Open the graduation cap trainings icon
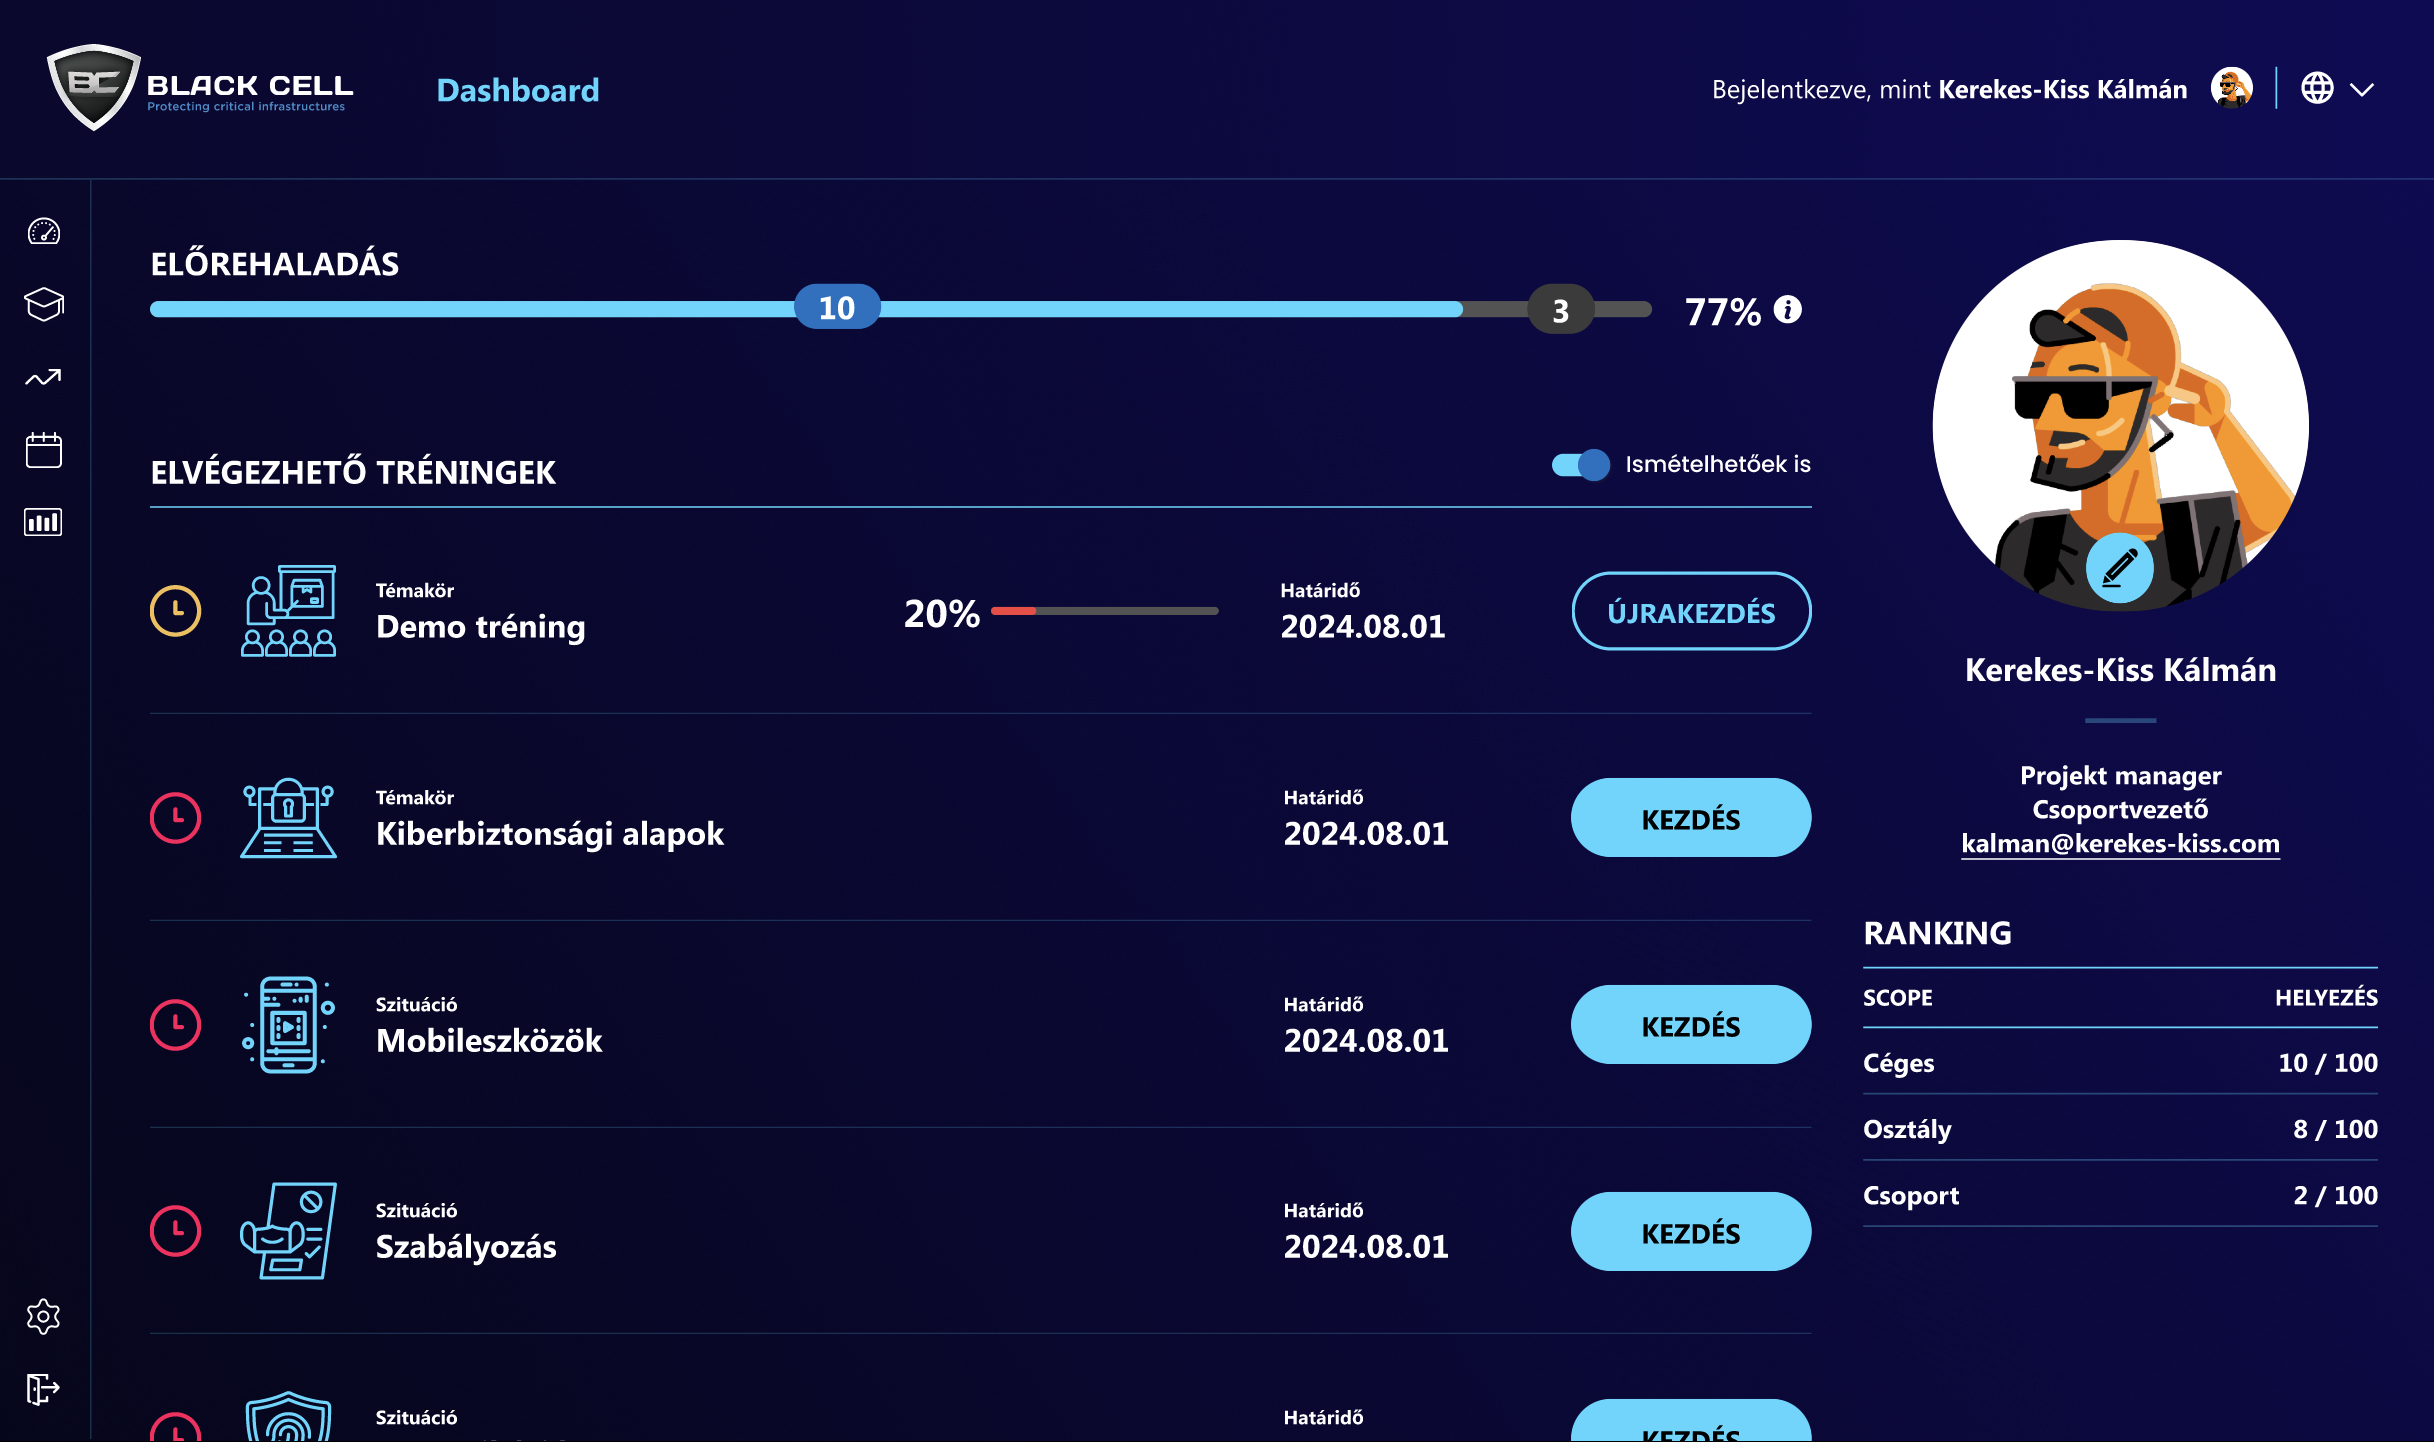The width and height of the screenshot is (2434, 1442). [x=43, y=304]
